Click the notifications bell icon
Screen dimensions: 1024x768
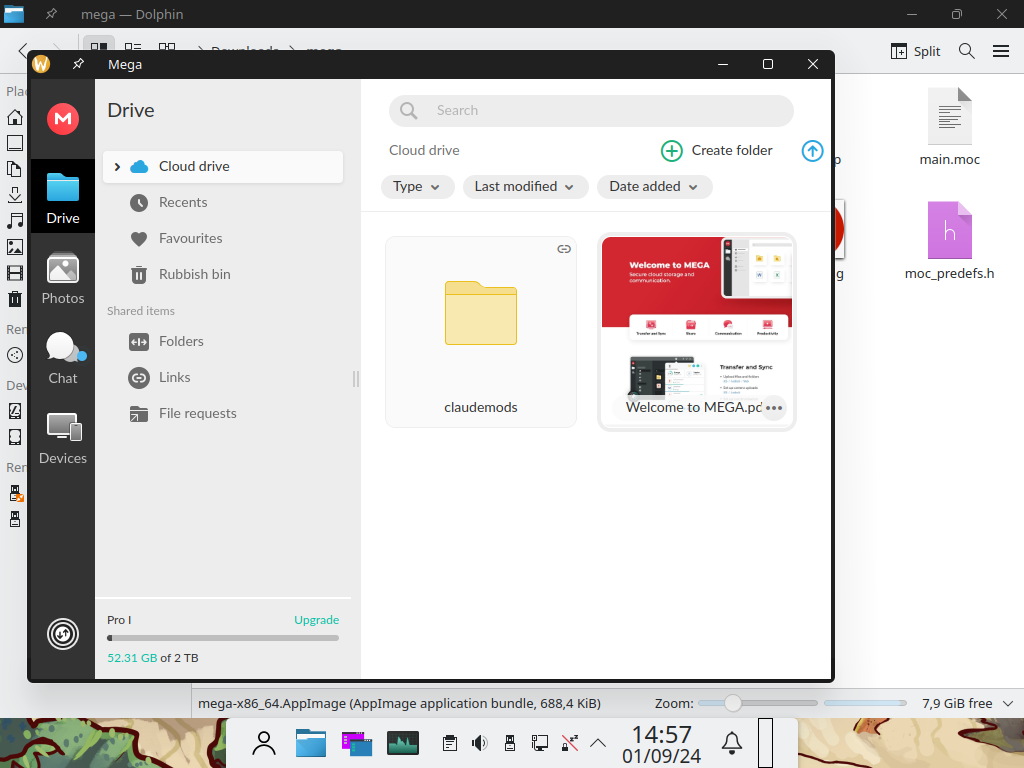(731, 743)
